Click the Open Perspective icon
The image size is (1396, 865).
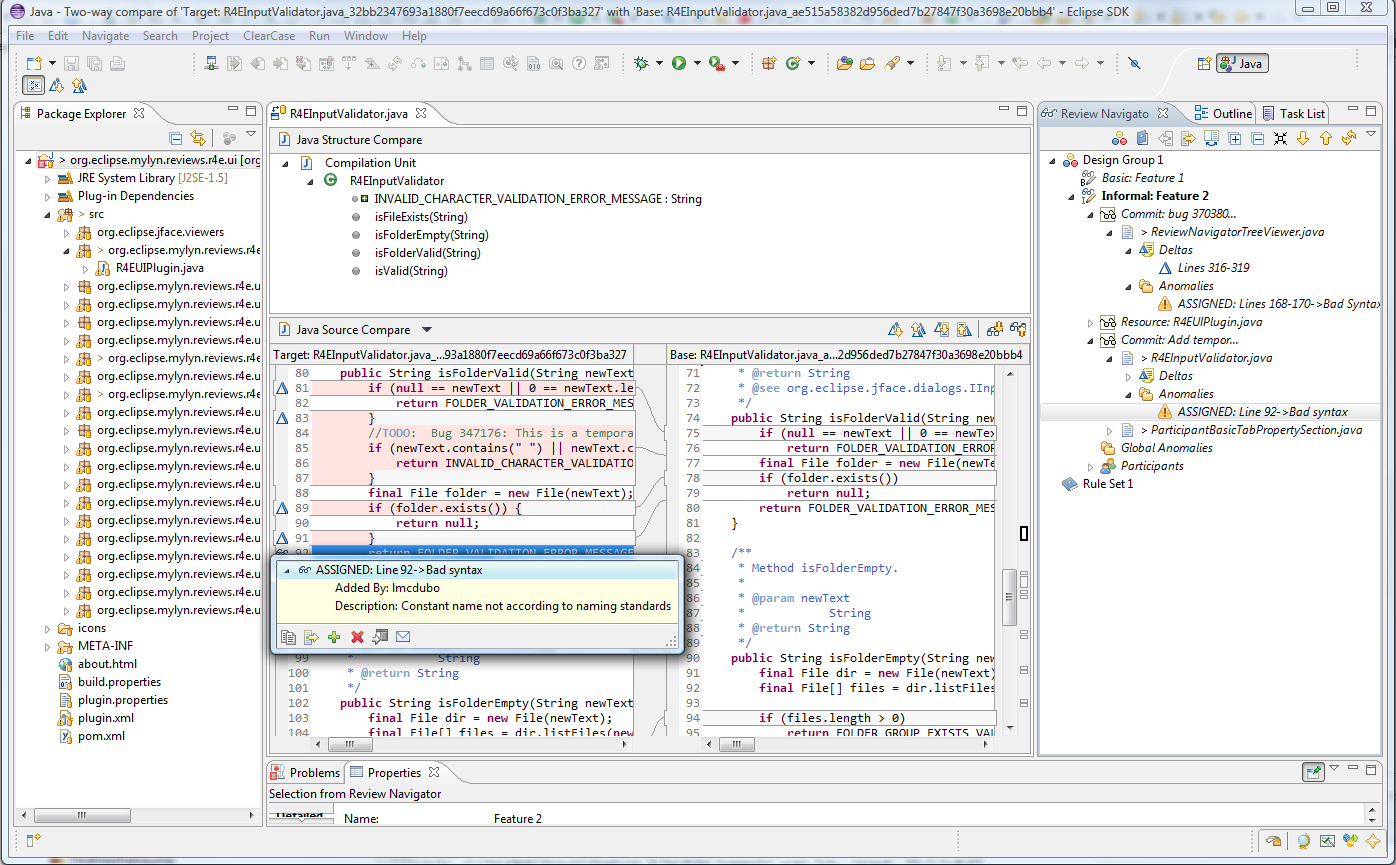tap(1204, 63)
